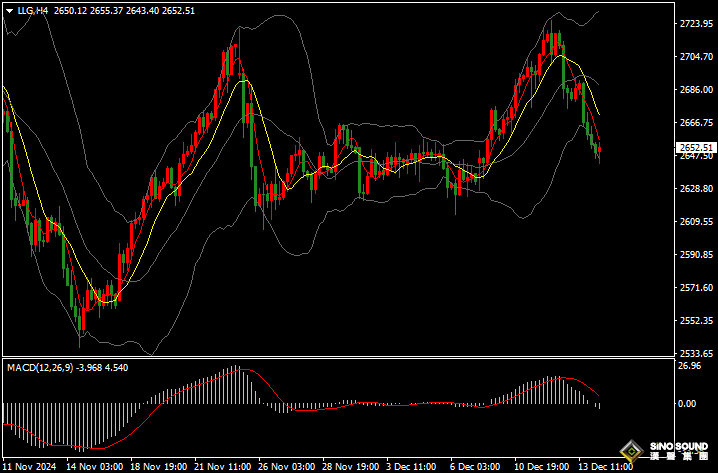Select the MACD(12,26,9) indicator label
Image resolution: width=718 pixels, height=473 pixels.
[x=40, y=368]
